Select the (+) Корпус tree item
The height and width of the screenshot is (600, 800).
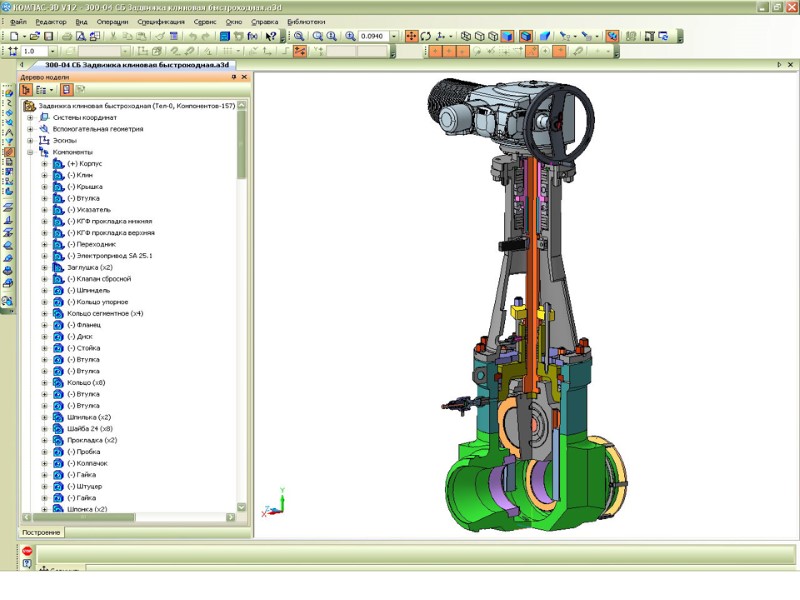[84, 163]
